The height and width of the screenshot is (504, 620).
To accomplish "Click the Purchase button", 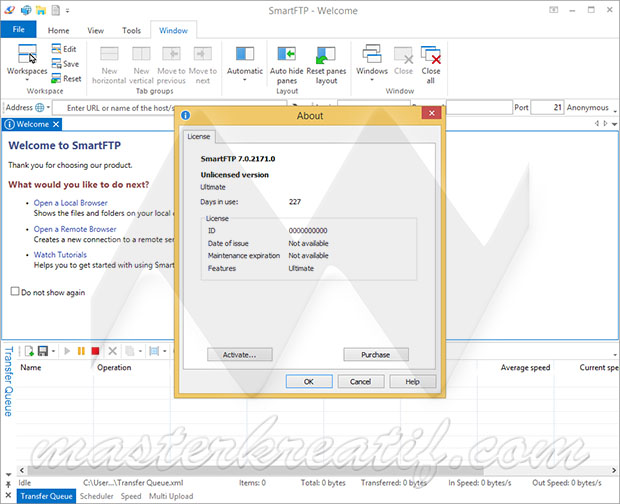I will (376, 355).
